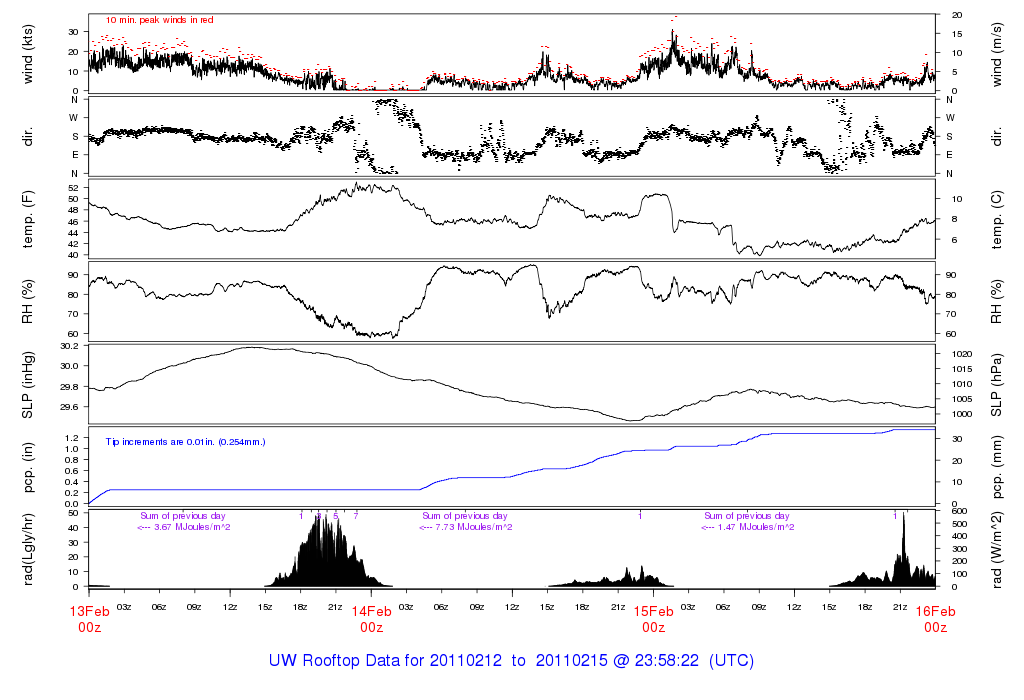The width and height of the screenshot is (1024, 700).
Task: Click the '1015' tick on hPa axis
Action: tap(962, 369)
